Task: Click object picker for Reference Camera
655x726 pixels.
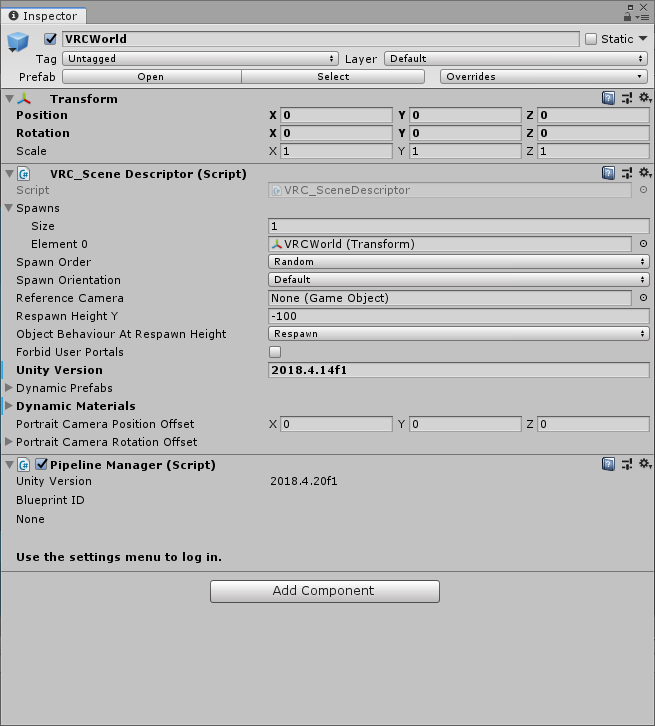Action: coord(643,298)
